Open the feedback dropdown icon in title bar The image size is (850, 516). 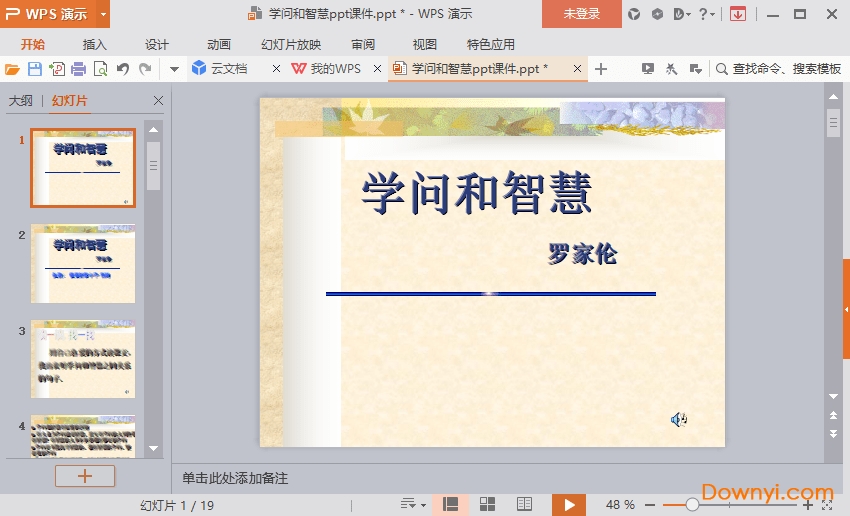682,14
